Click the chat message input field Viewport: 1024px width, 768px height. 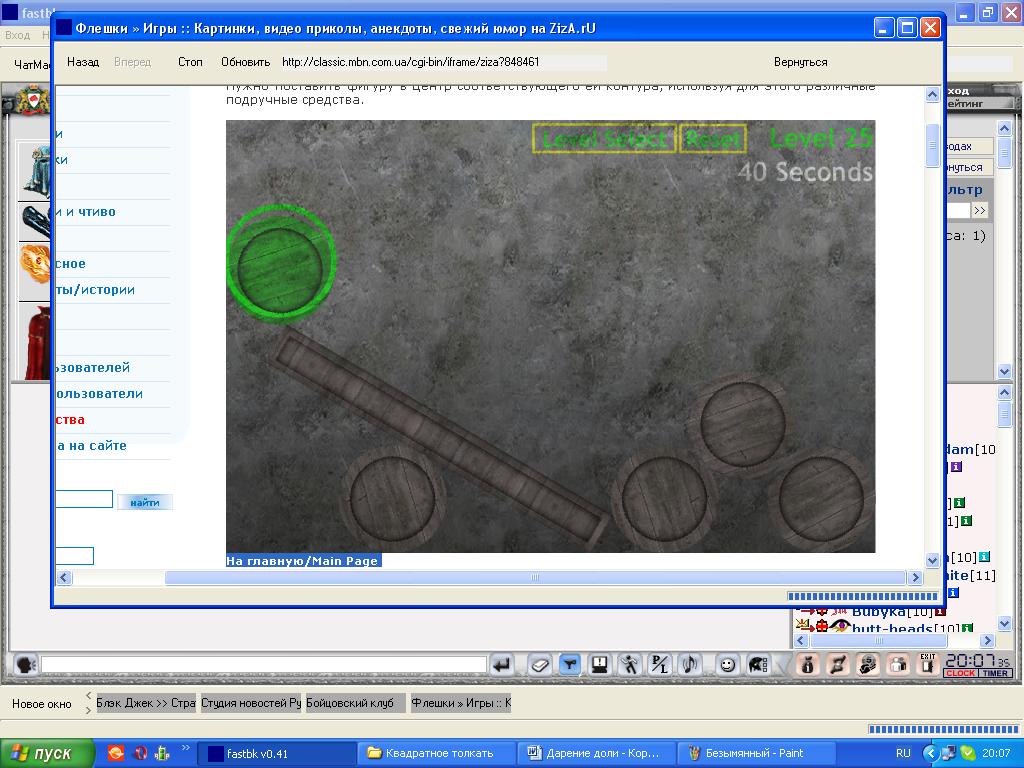(264, 665)
